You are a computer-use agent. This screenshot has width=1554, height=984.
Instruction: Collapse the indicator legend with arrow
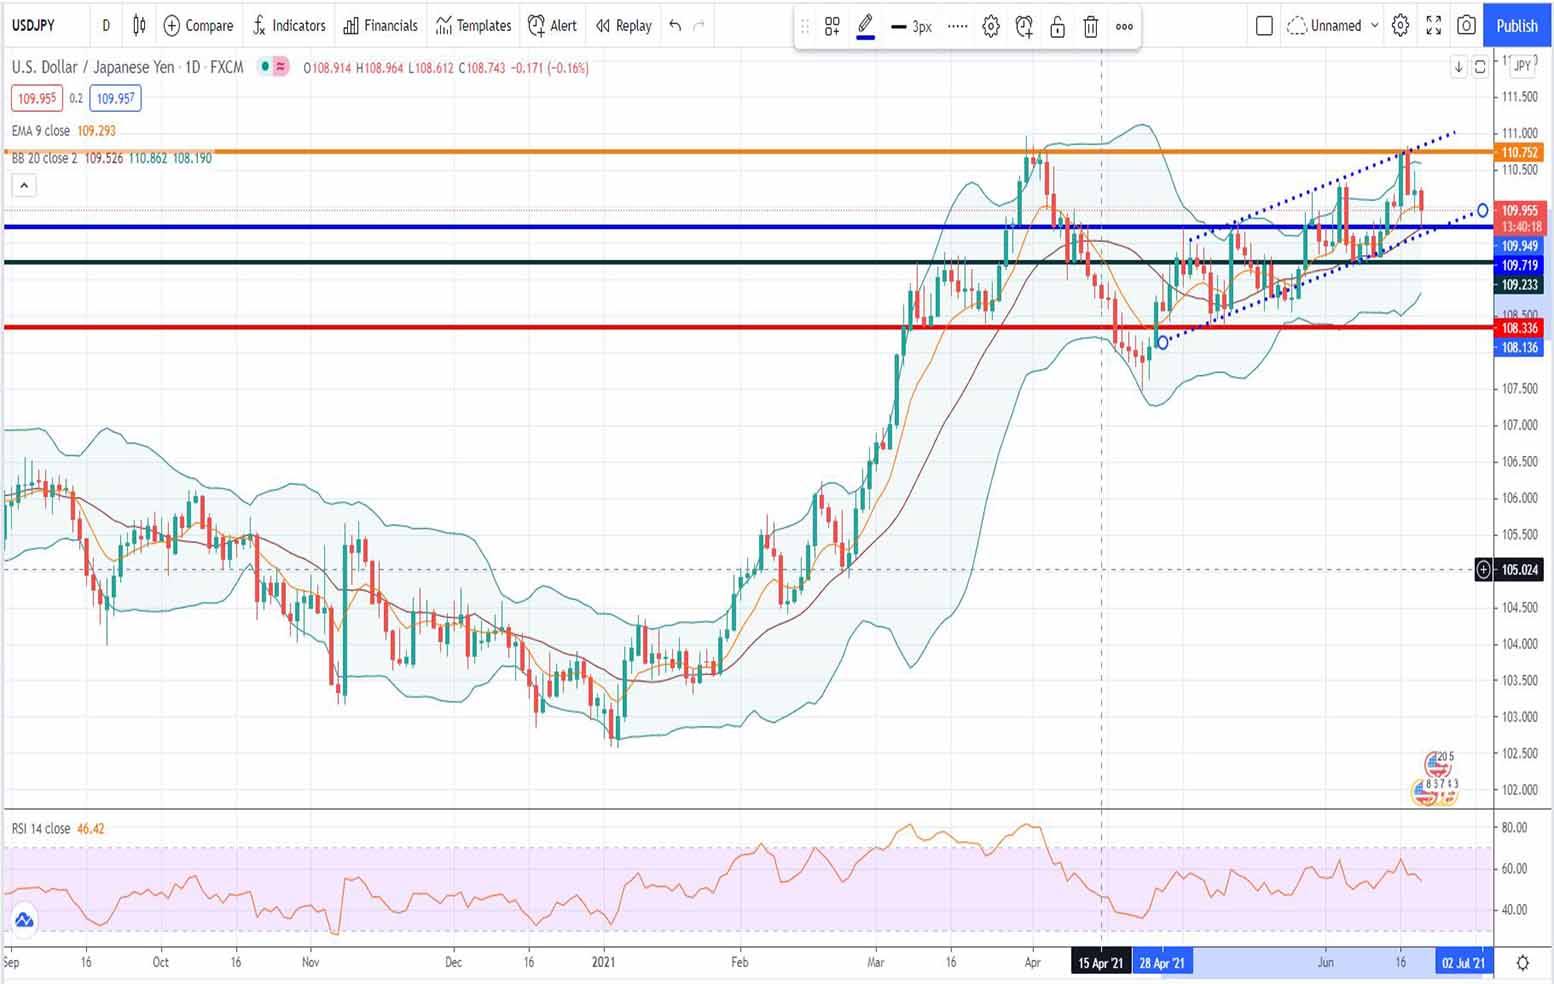(x=24, y=185)
